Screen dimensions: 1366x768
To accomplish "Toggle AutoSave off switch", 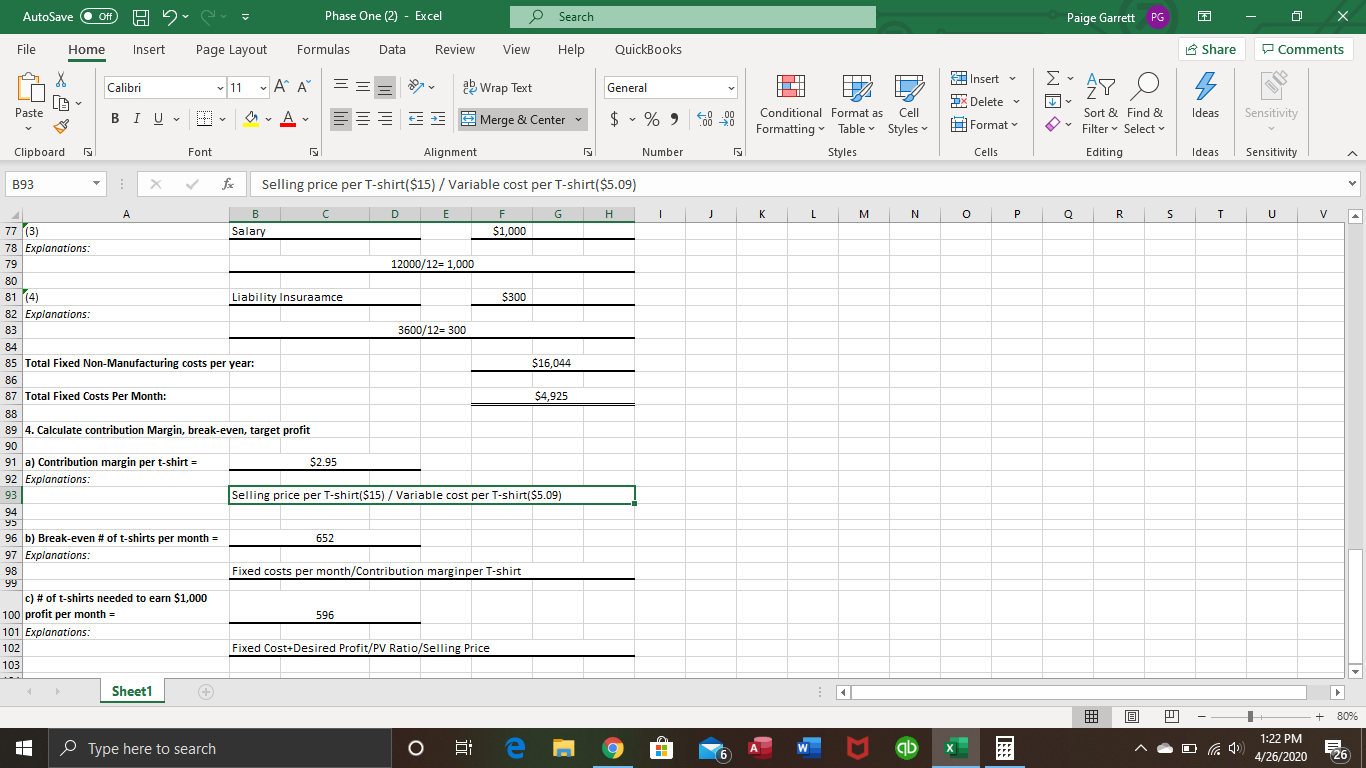I will tap(98, 17).
